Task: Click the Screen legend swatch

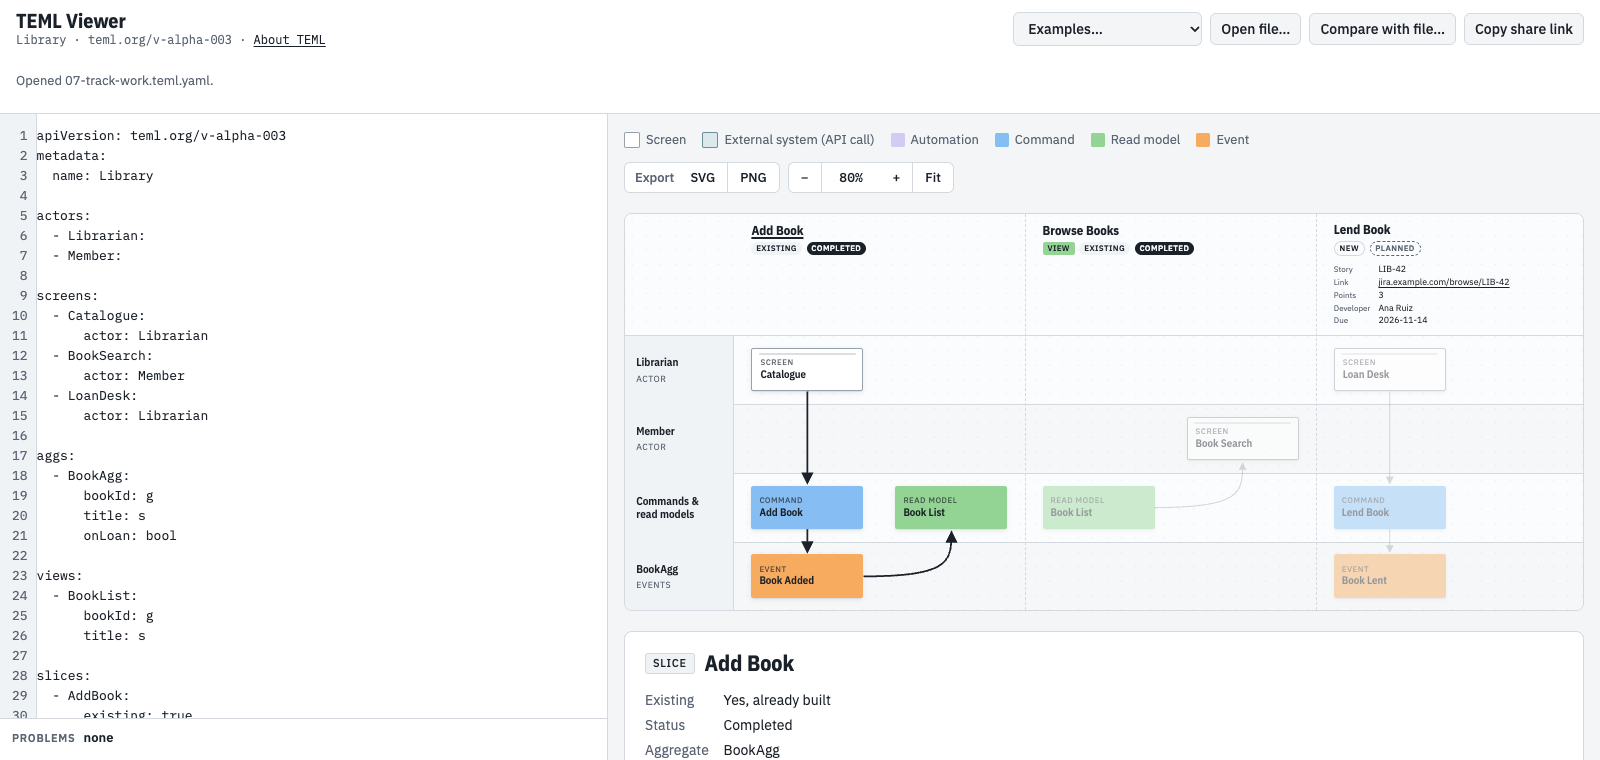Action: (x=632, y=140)
